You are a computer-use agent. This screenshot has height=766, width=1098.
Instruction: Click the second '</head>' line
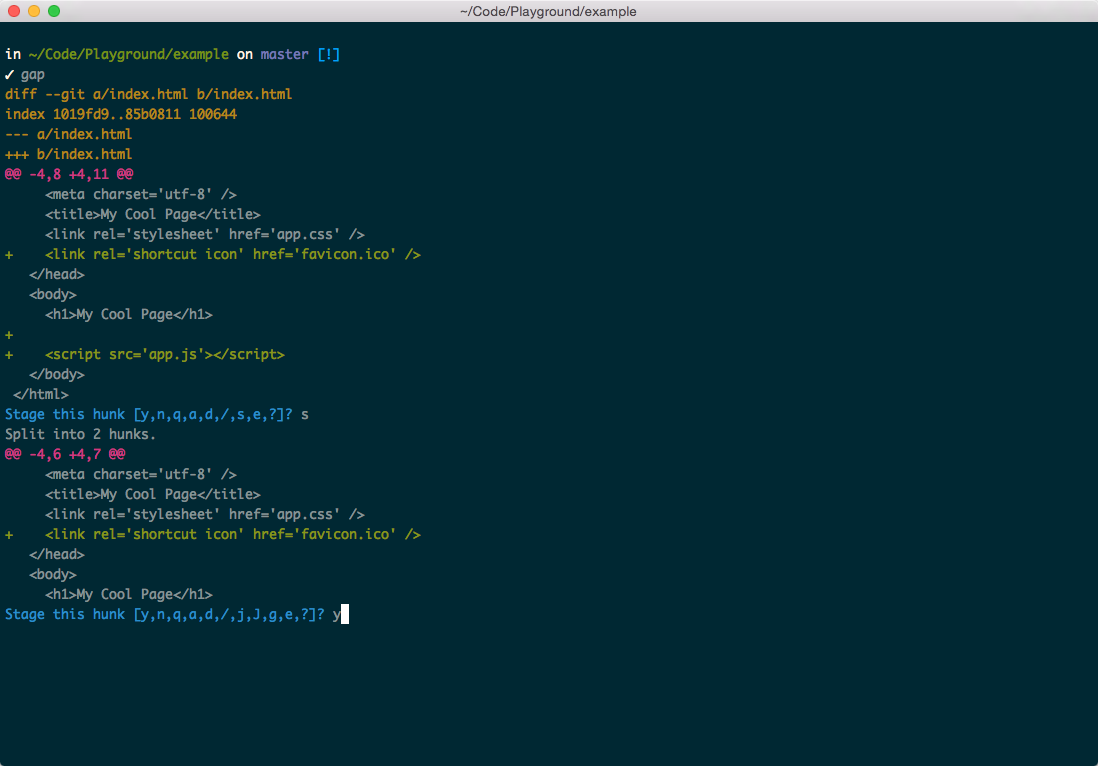coord(57,555)
